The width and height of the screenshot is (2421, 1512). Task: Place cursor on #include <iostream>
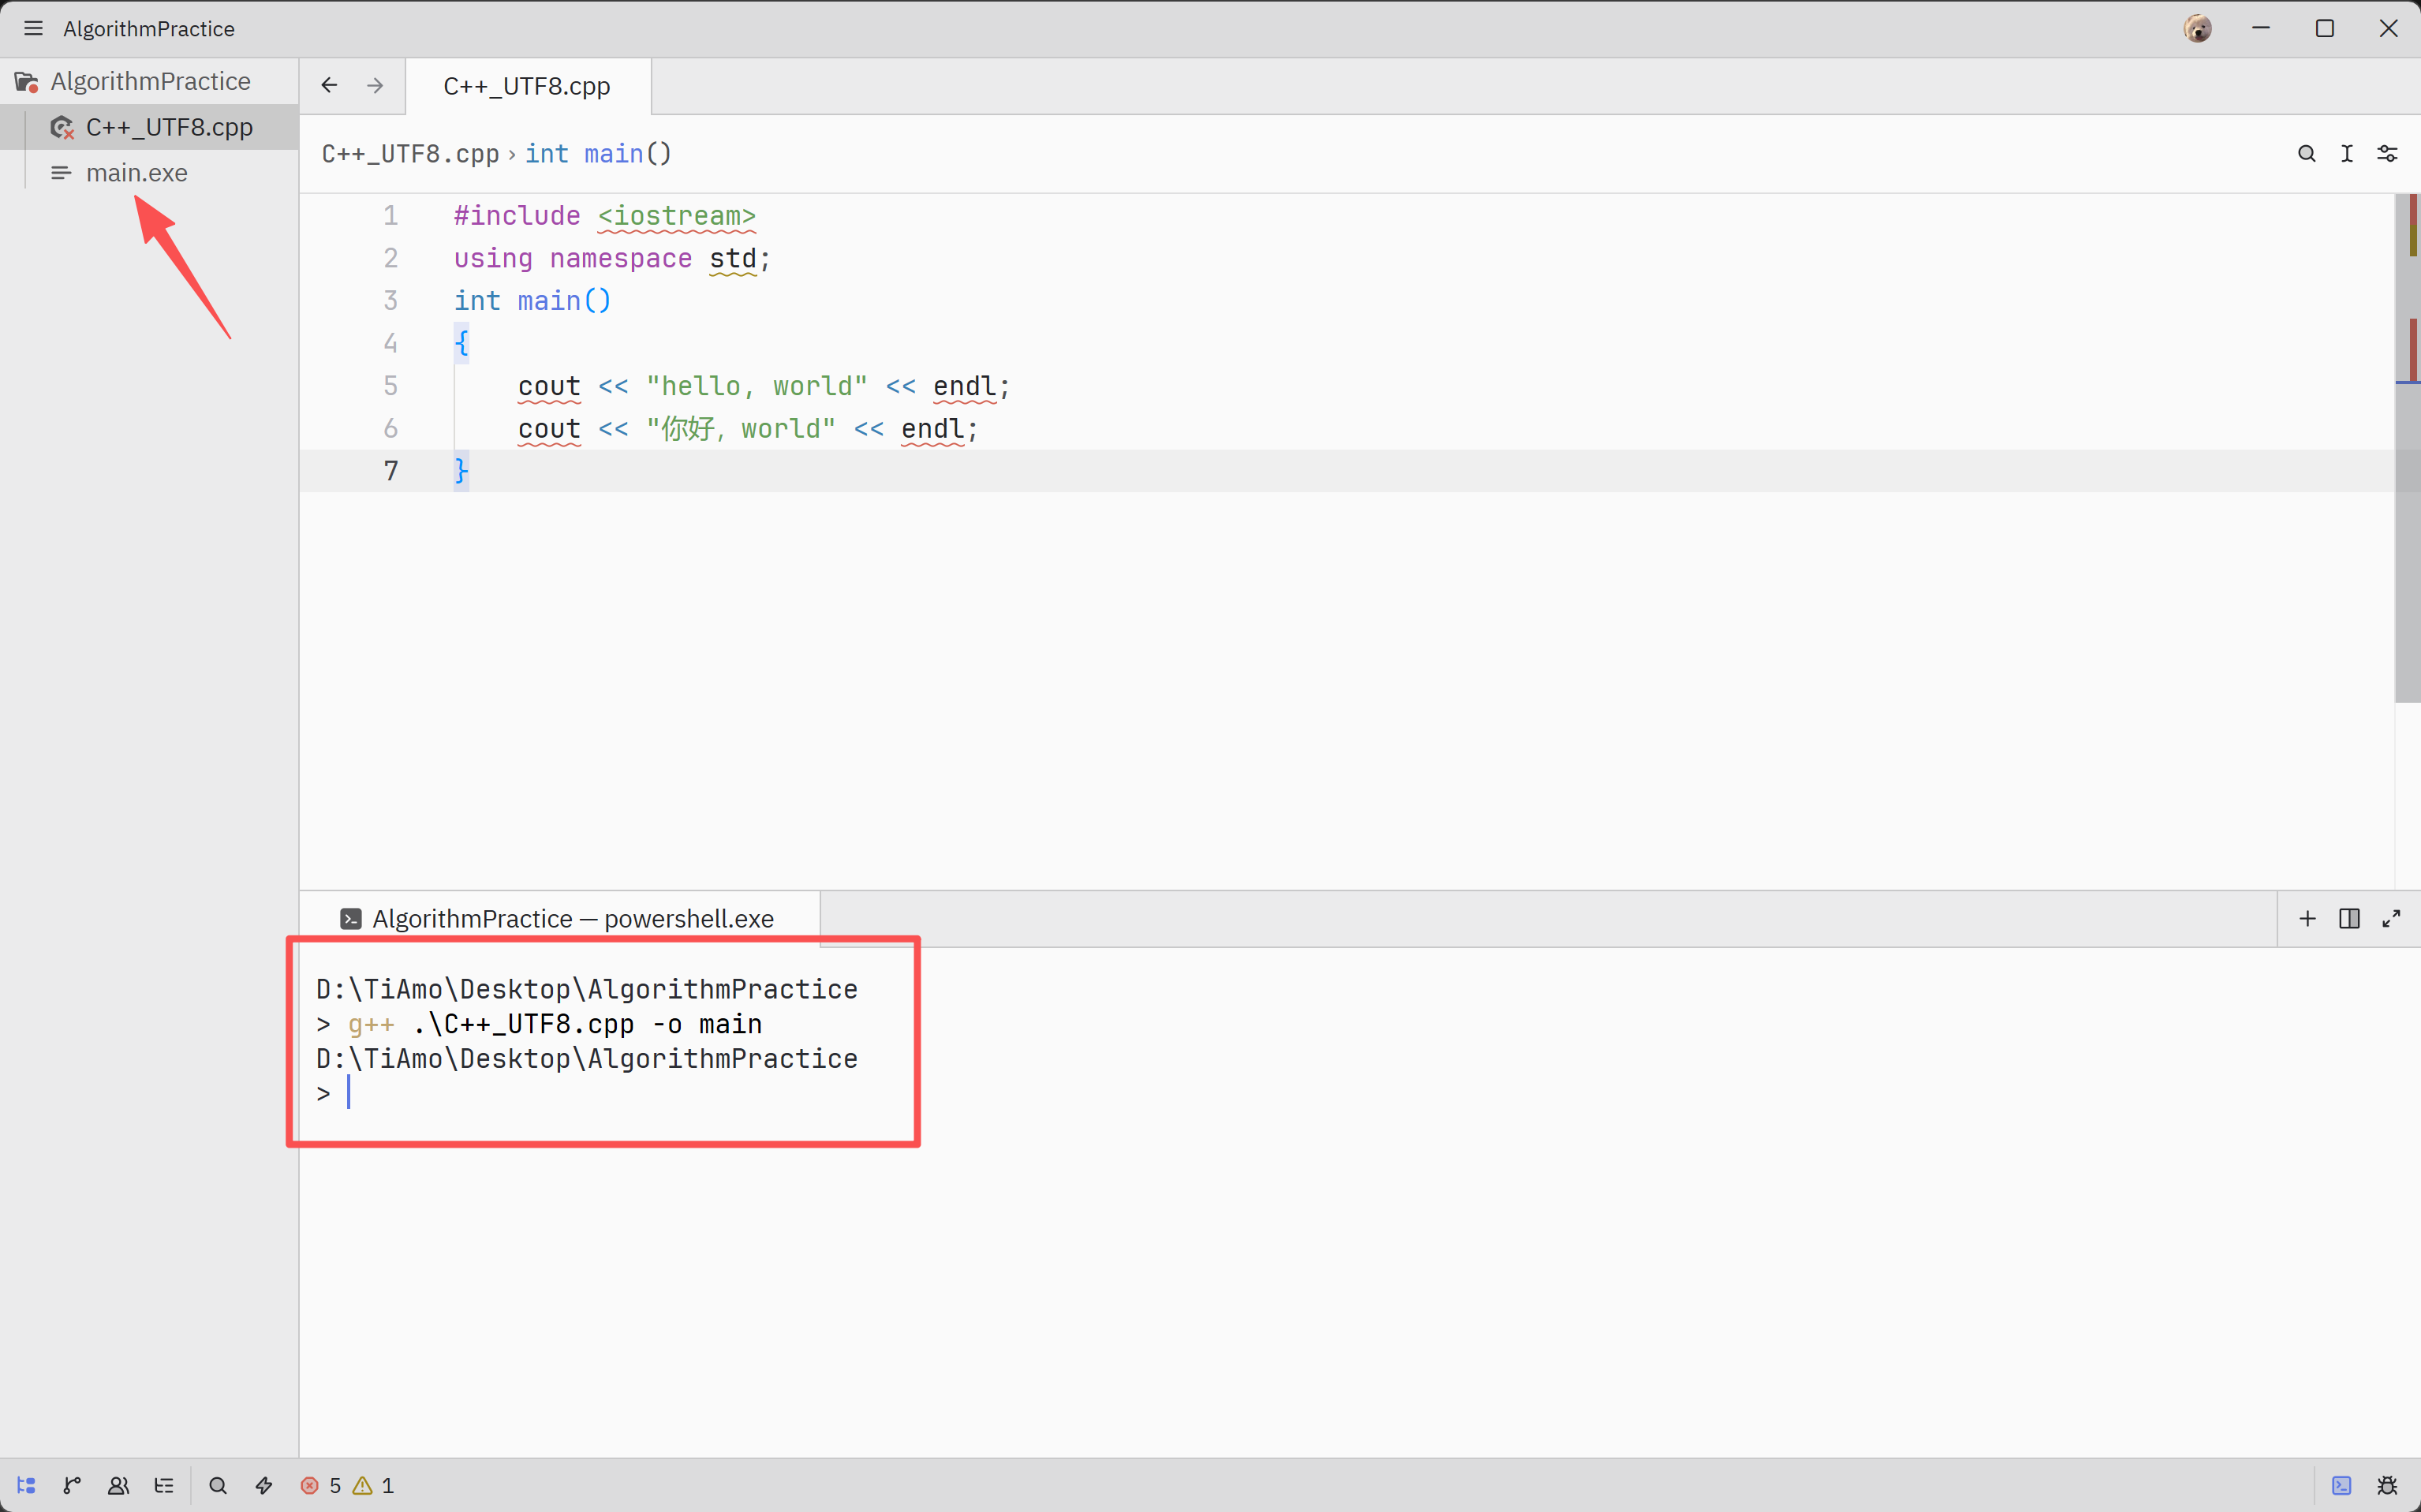[605, 216]
